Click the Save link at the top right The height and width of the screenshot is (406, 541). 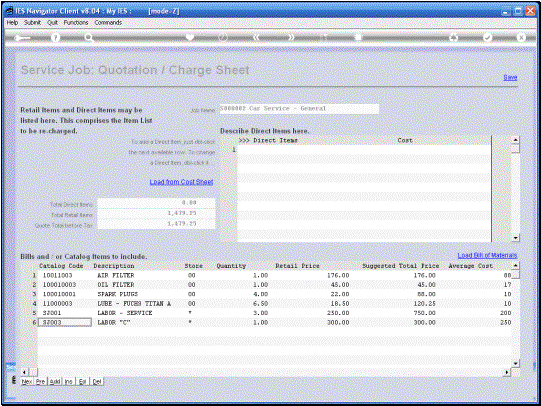(510, 77)
